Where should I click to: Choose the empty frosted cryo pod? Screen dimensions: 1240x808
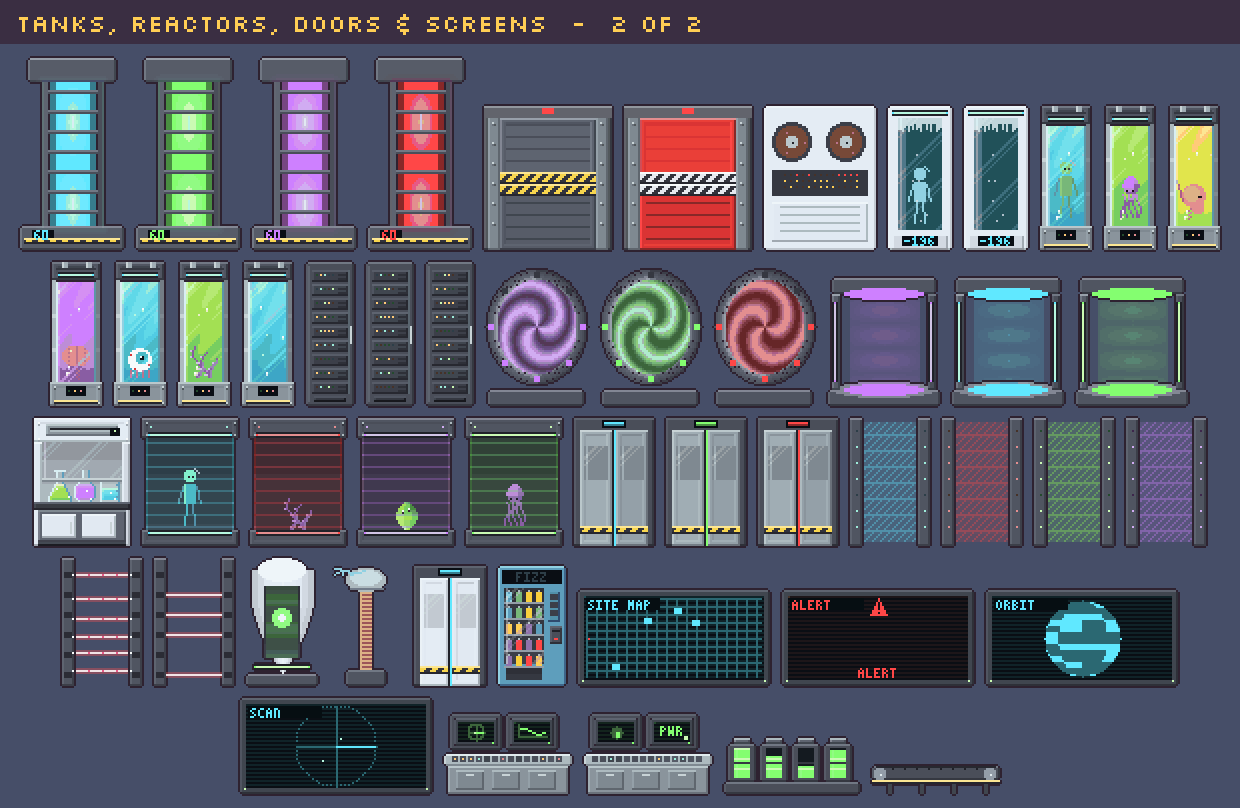tap(995, 178)
